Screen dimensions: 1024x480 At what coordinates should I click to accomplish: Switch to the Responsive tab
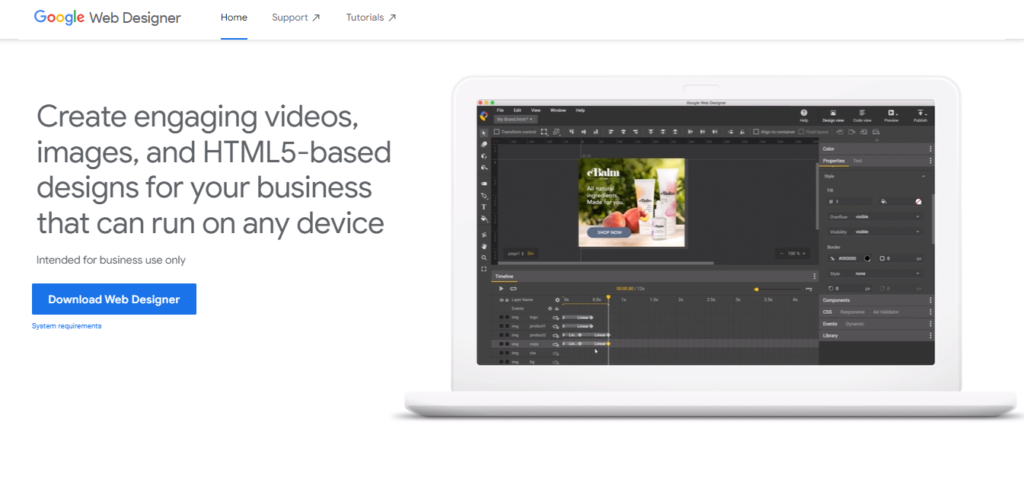pos(852,312)
